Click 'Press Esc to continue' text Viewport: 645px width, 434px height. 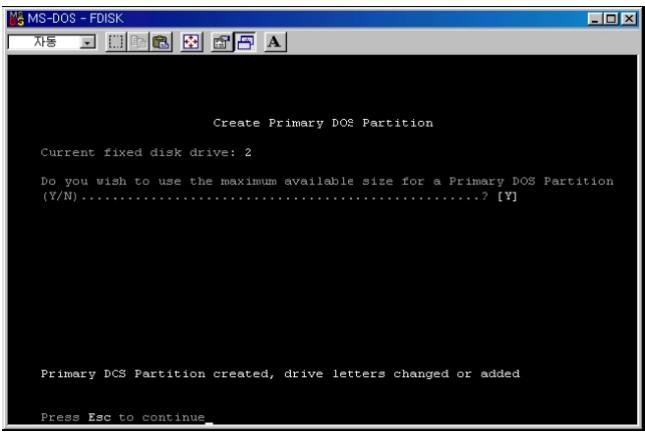pyautogui.click(x=123, y=417)
